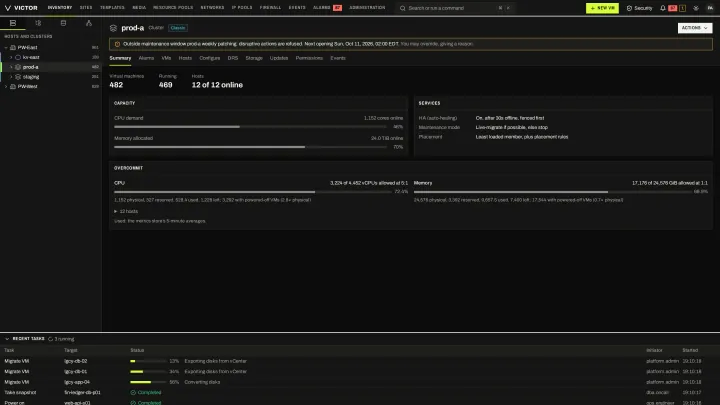Select the lgcy-app-04 task target
The width and height of the screenshot is (720, 405).
pos(77,382)
